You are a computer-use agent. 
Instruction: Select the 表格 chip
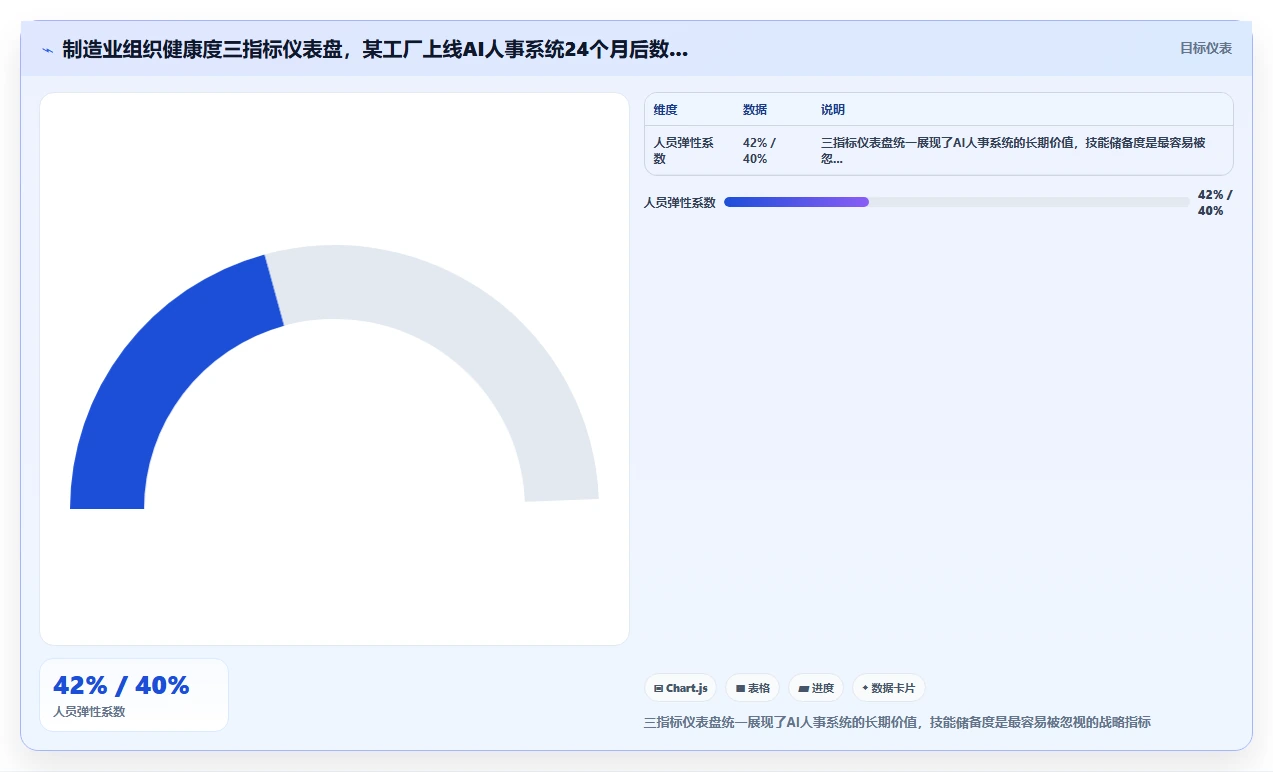(x=752, y=688)
